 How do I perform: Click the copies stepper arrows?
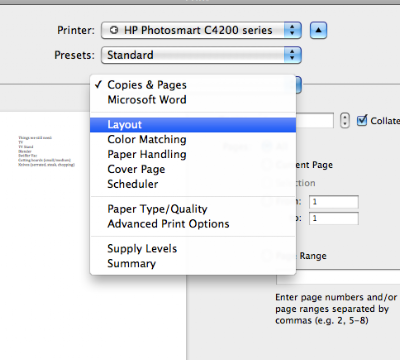point(345,120)
